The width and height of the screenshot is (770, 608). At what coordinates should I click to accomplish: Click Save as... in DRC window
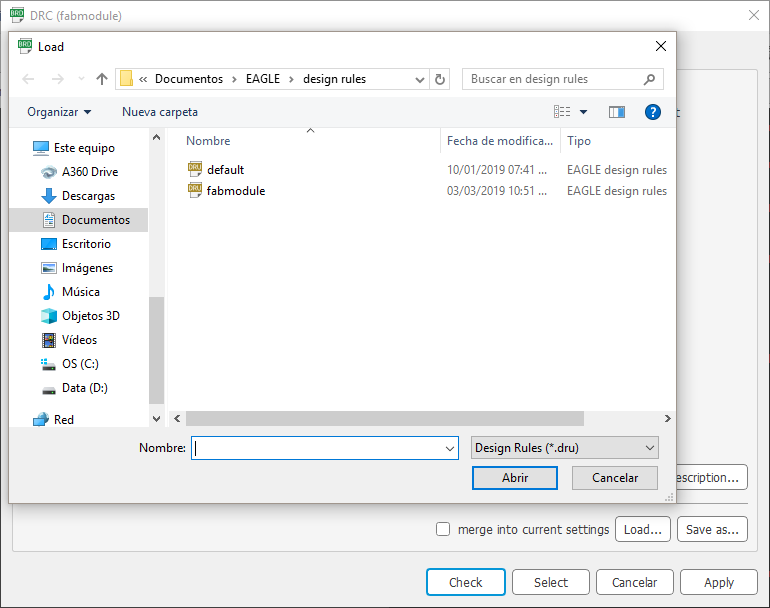click(x=712, y=529)
